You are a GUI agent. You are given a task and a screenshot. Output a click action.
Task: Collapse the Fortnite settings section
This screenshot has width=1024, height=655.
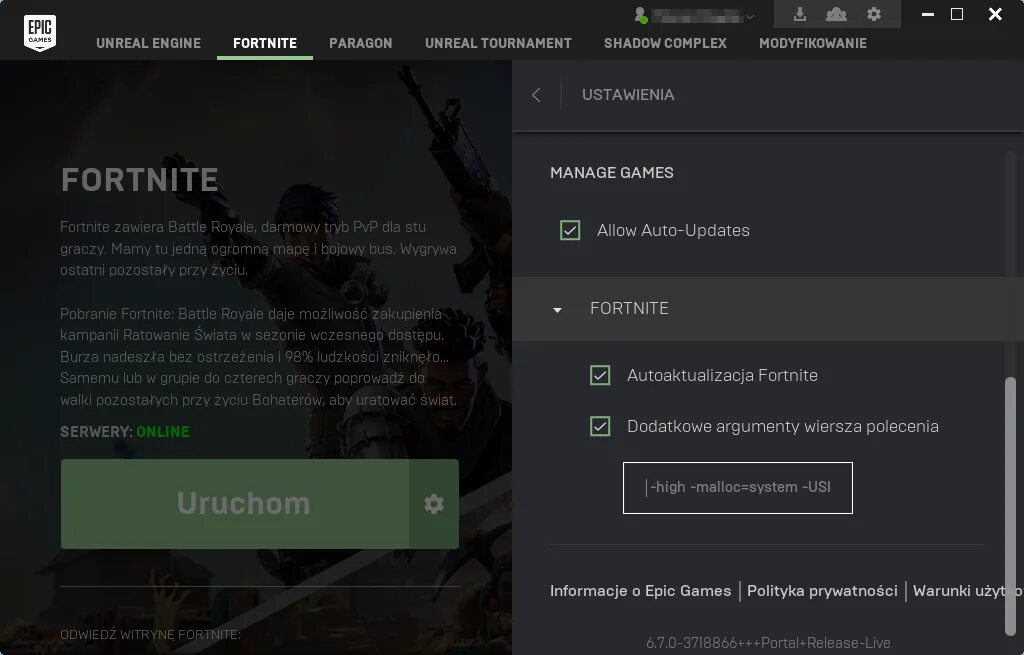556,309
